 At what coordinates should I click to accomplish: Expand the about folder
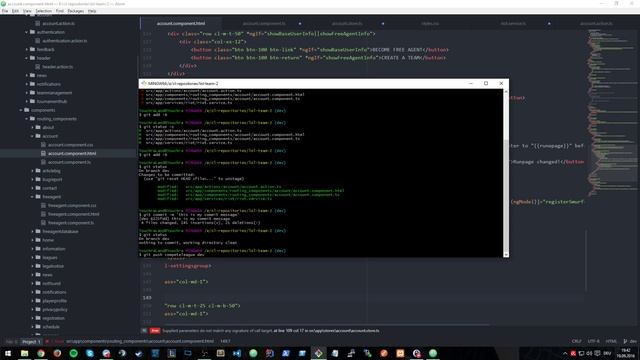click(x=33, y=127)
